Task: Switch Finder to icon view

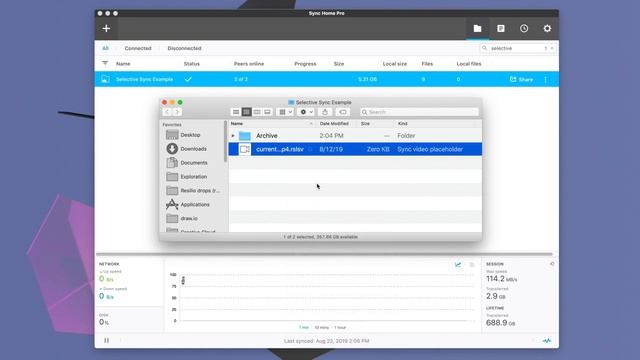Action: click(236, 112)
